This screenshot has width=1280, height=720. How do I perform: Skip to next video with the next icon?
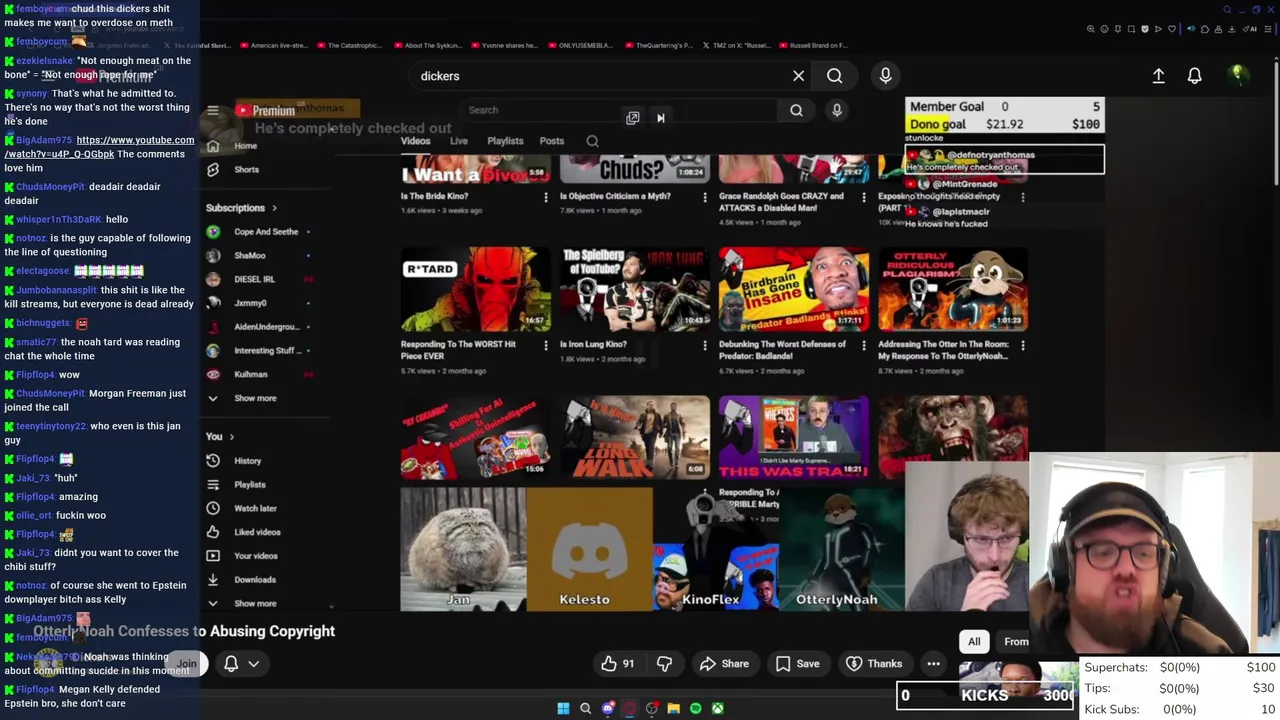[660, 118]
